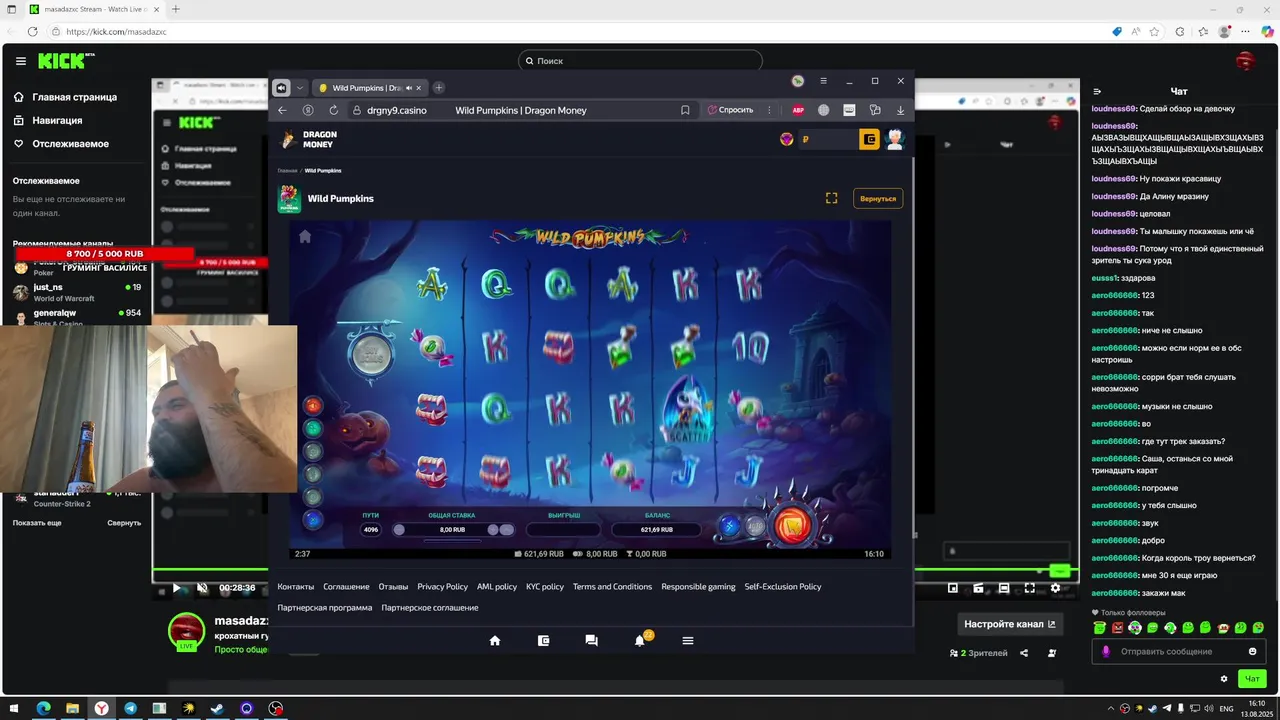Toggle the browser sound tab button
This screenshot has width=1280, height=720.
[282, 88]
